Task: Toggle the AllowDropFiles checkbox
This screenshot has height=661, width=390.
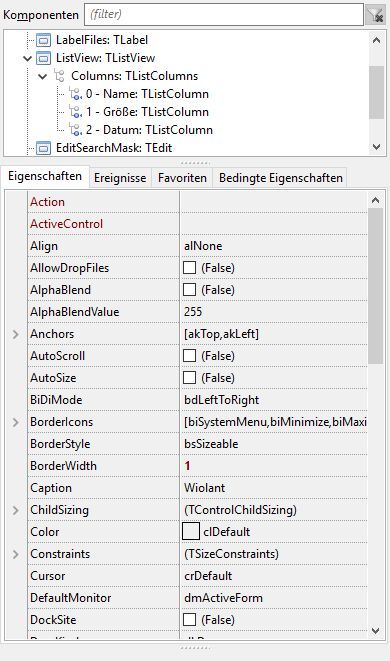Action: (x=189, y=268)
